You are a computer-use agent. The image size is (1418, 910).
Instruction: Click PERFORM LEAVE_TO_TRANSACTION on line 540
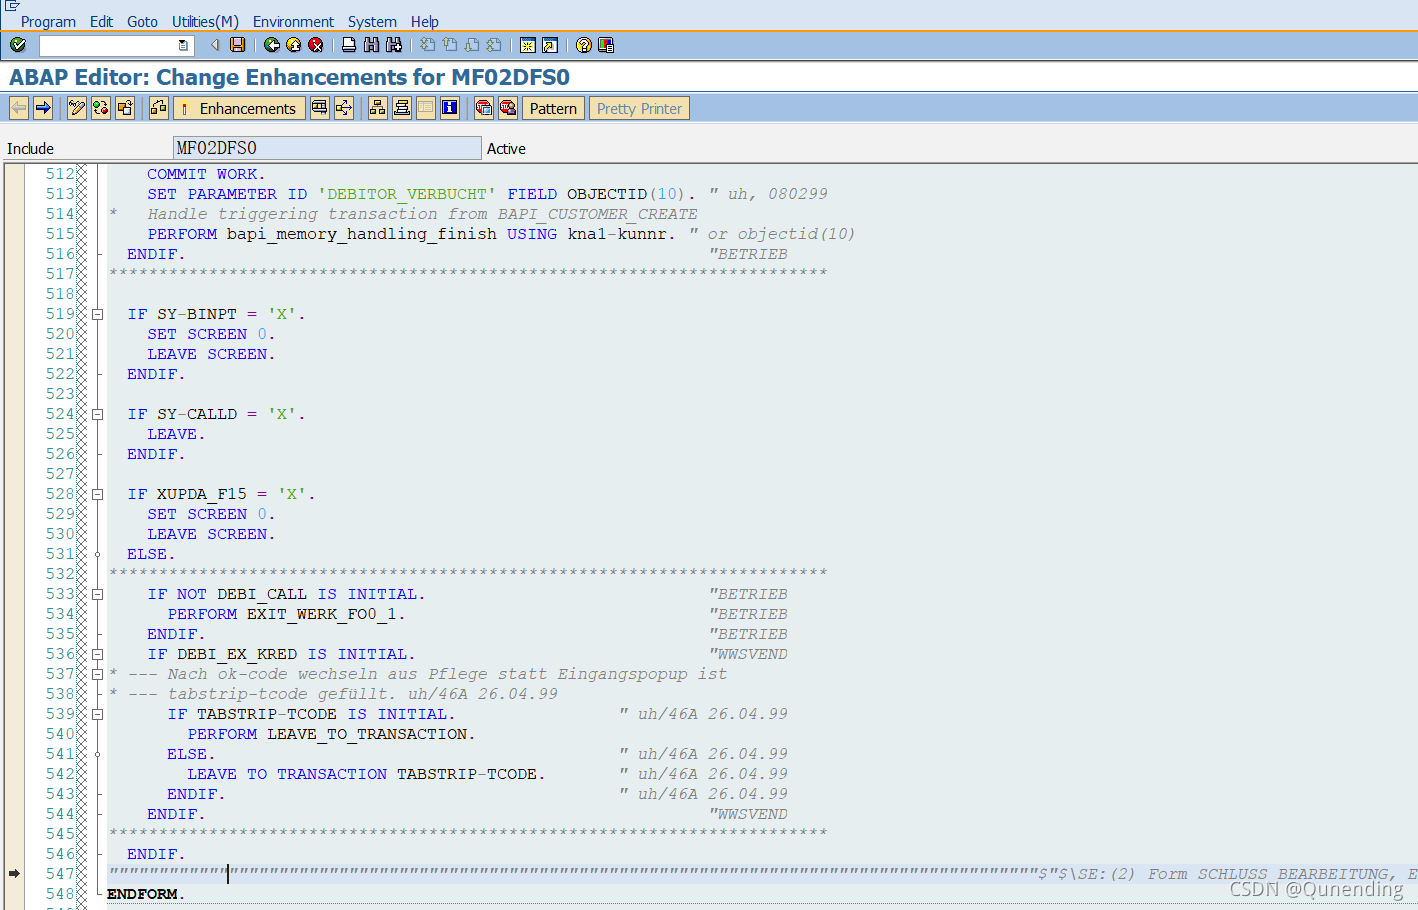[x=332, y=734]
